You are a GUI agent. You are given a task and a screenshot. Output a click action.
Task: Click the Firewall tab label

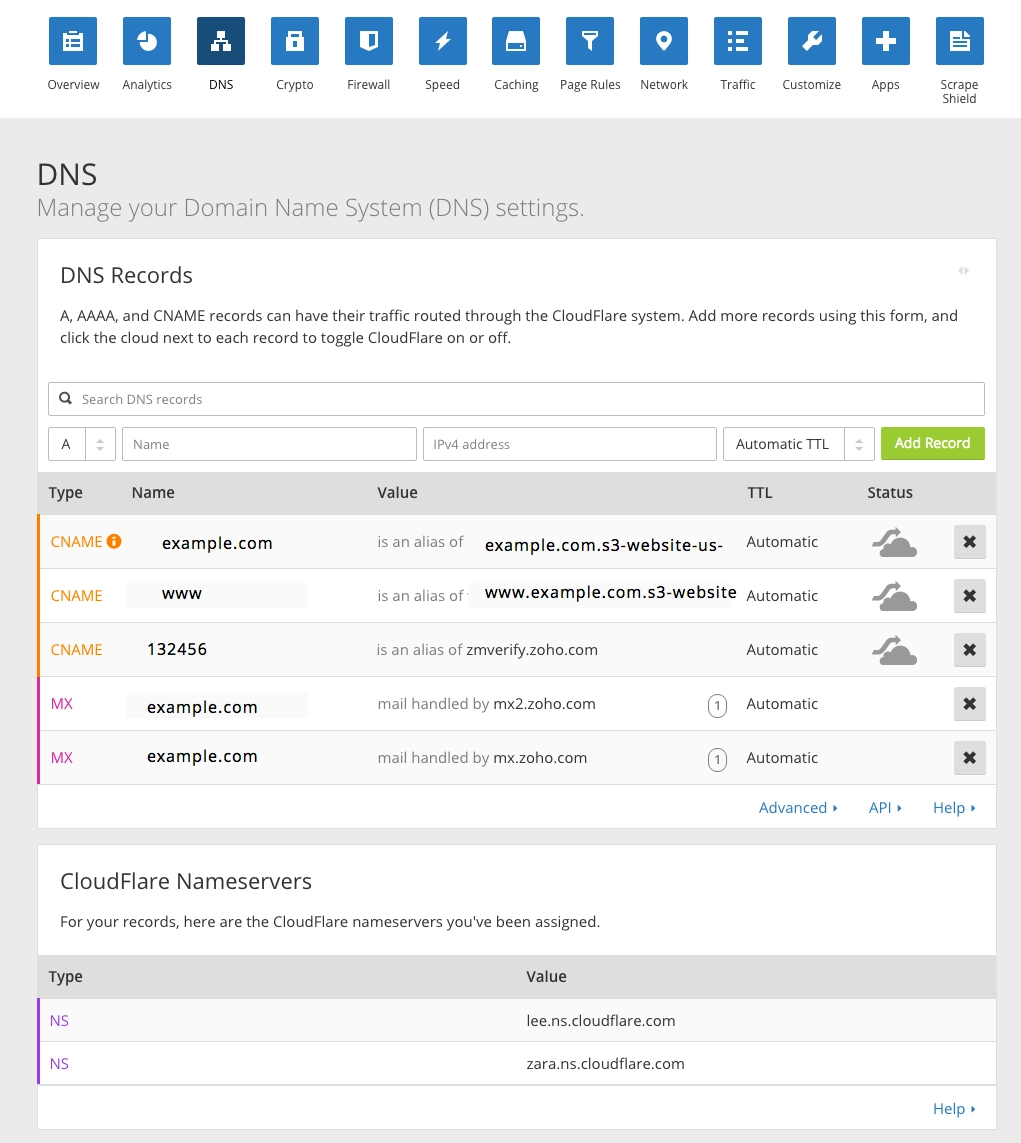(368, 85)
